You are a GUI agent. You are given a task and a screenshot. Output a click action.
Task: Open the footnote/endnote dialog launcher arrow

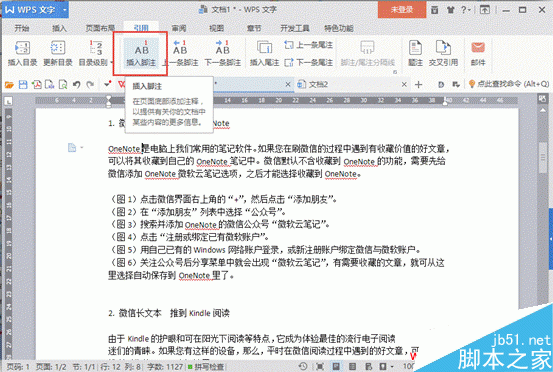pos(395,72)
